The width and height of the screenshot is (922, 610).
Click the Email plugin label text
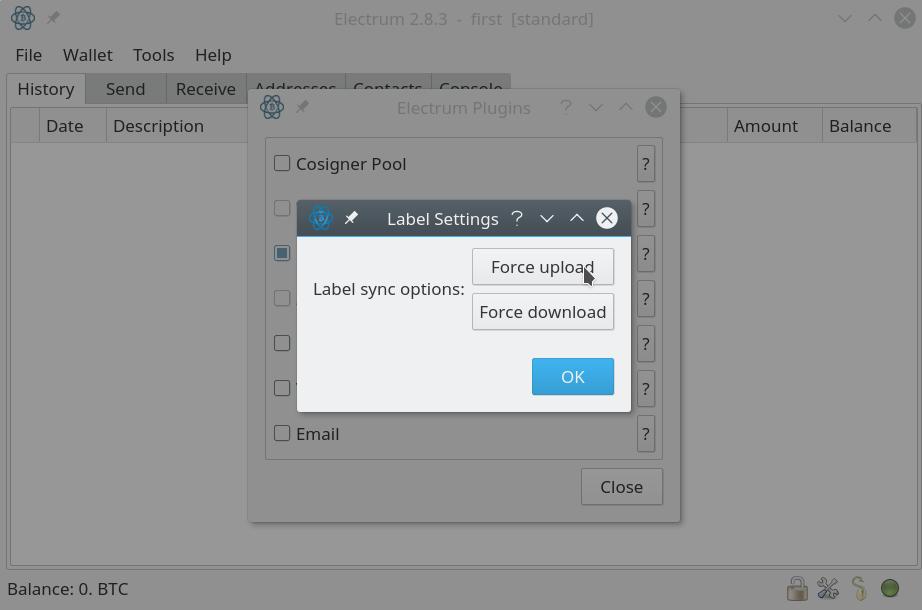(318, 434)
